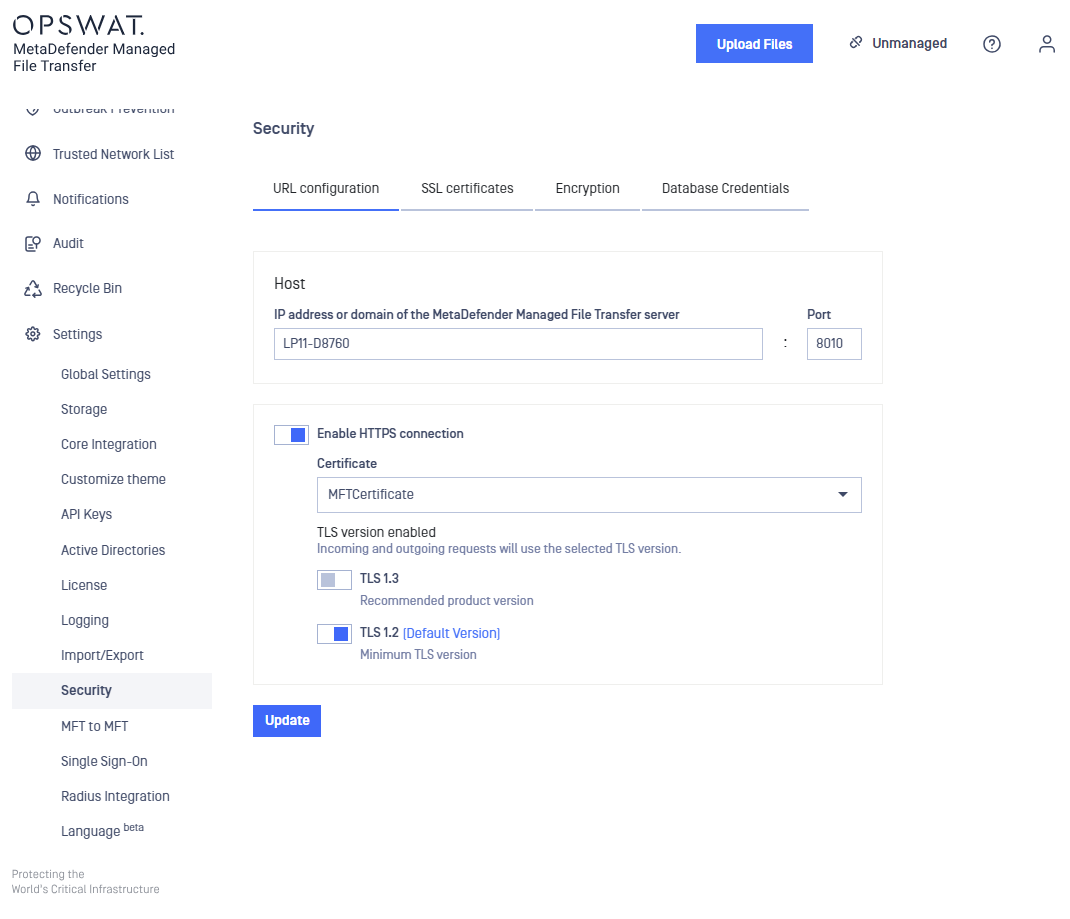The height and width of the screenshot is (919, 1070).
Task: Click the OPSWAT logo
Action: point(78,26)
